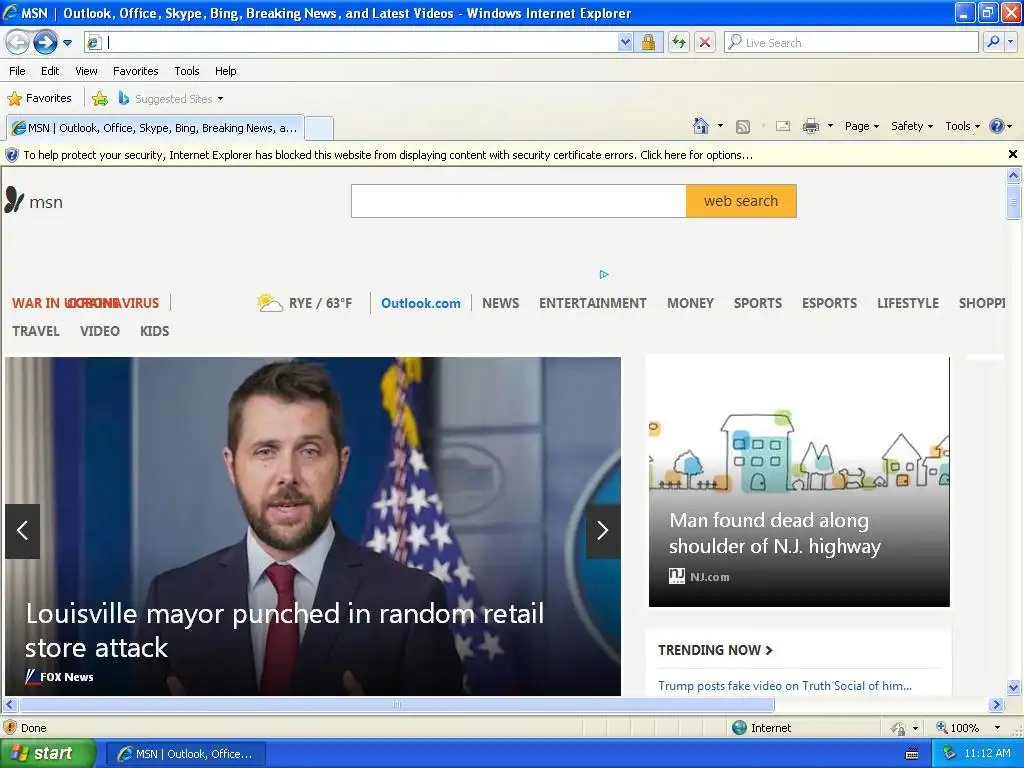Open the Edit menu
1024x768 pixels.
tap(50, 71)
